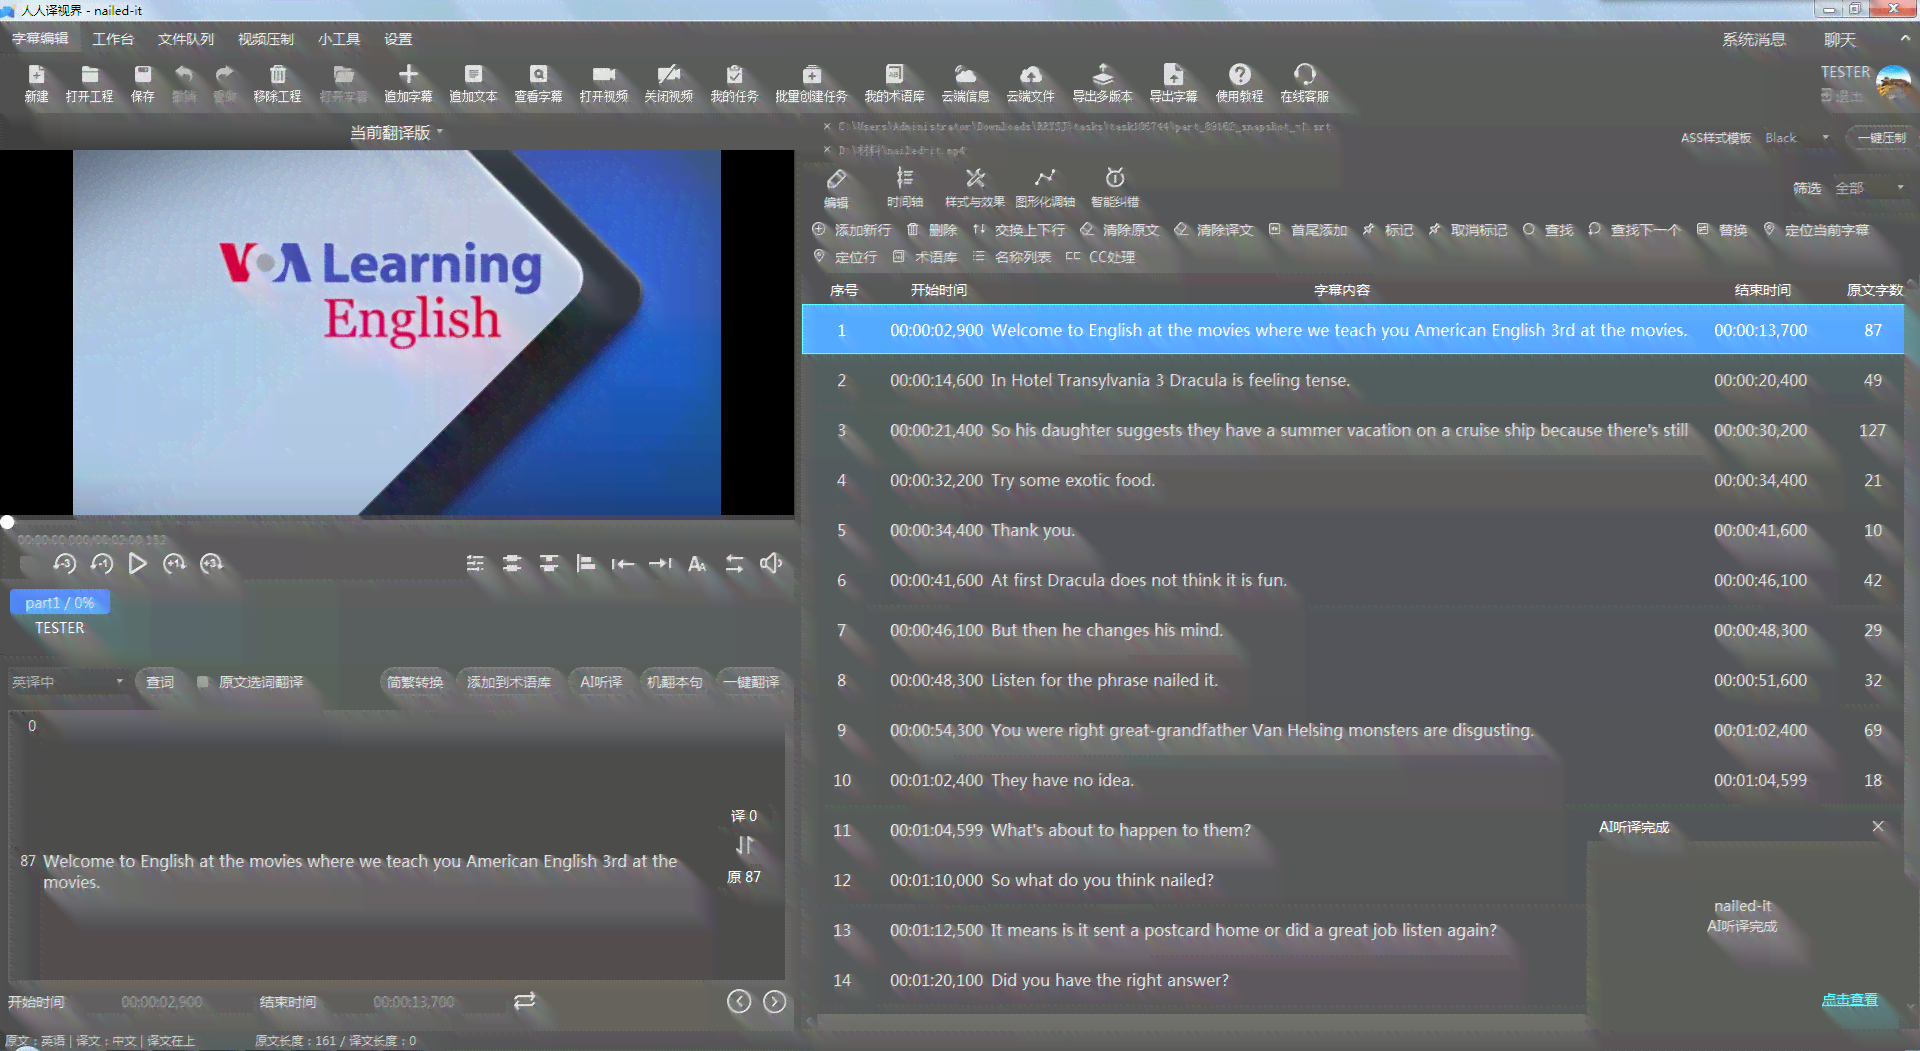This screenshot has height=1051, width=1920.
Task: Save with the 保存 icon
Action: [x=143, y=83]
